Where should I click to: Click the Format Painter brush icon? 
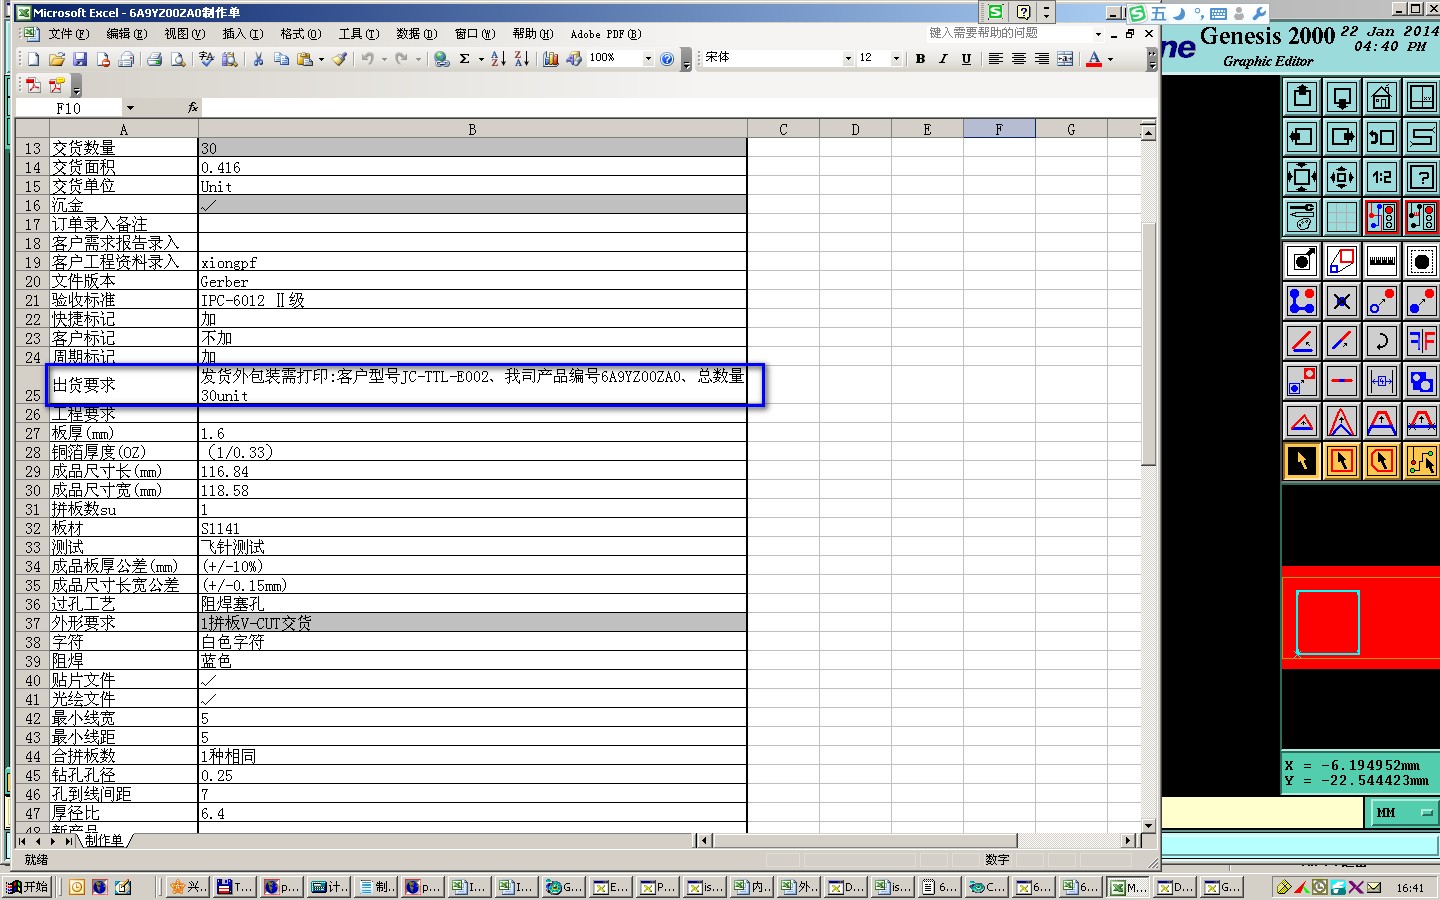(340, 59)
